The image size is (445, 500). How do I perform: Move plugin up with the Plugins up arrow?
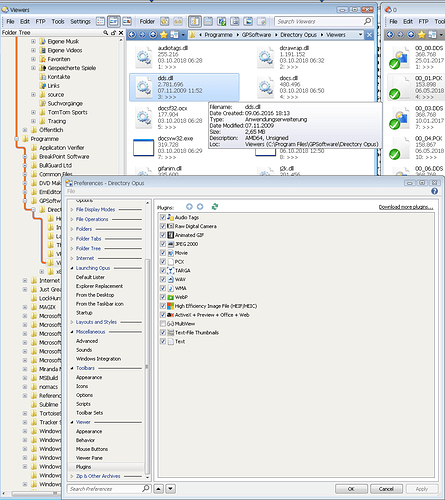tap(189, 207)
